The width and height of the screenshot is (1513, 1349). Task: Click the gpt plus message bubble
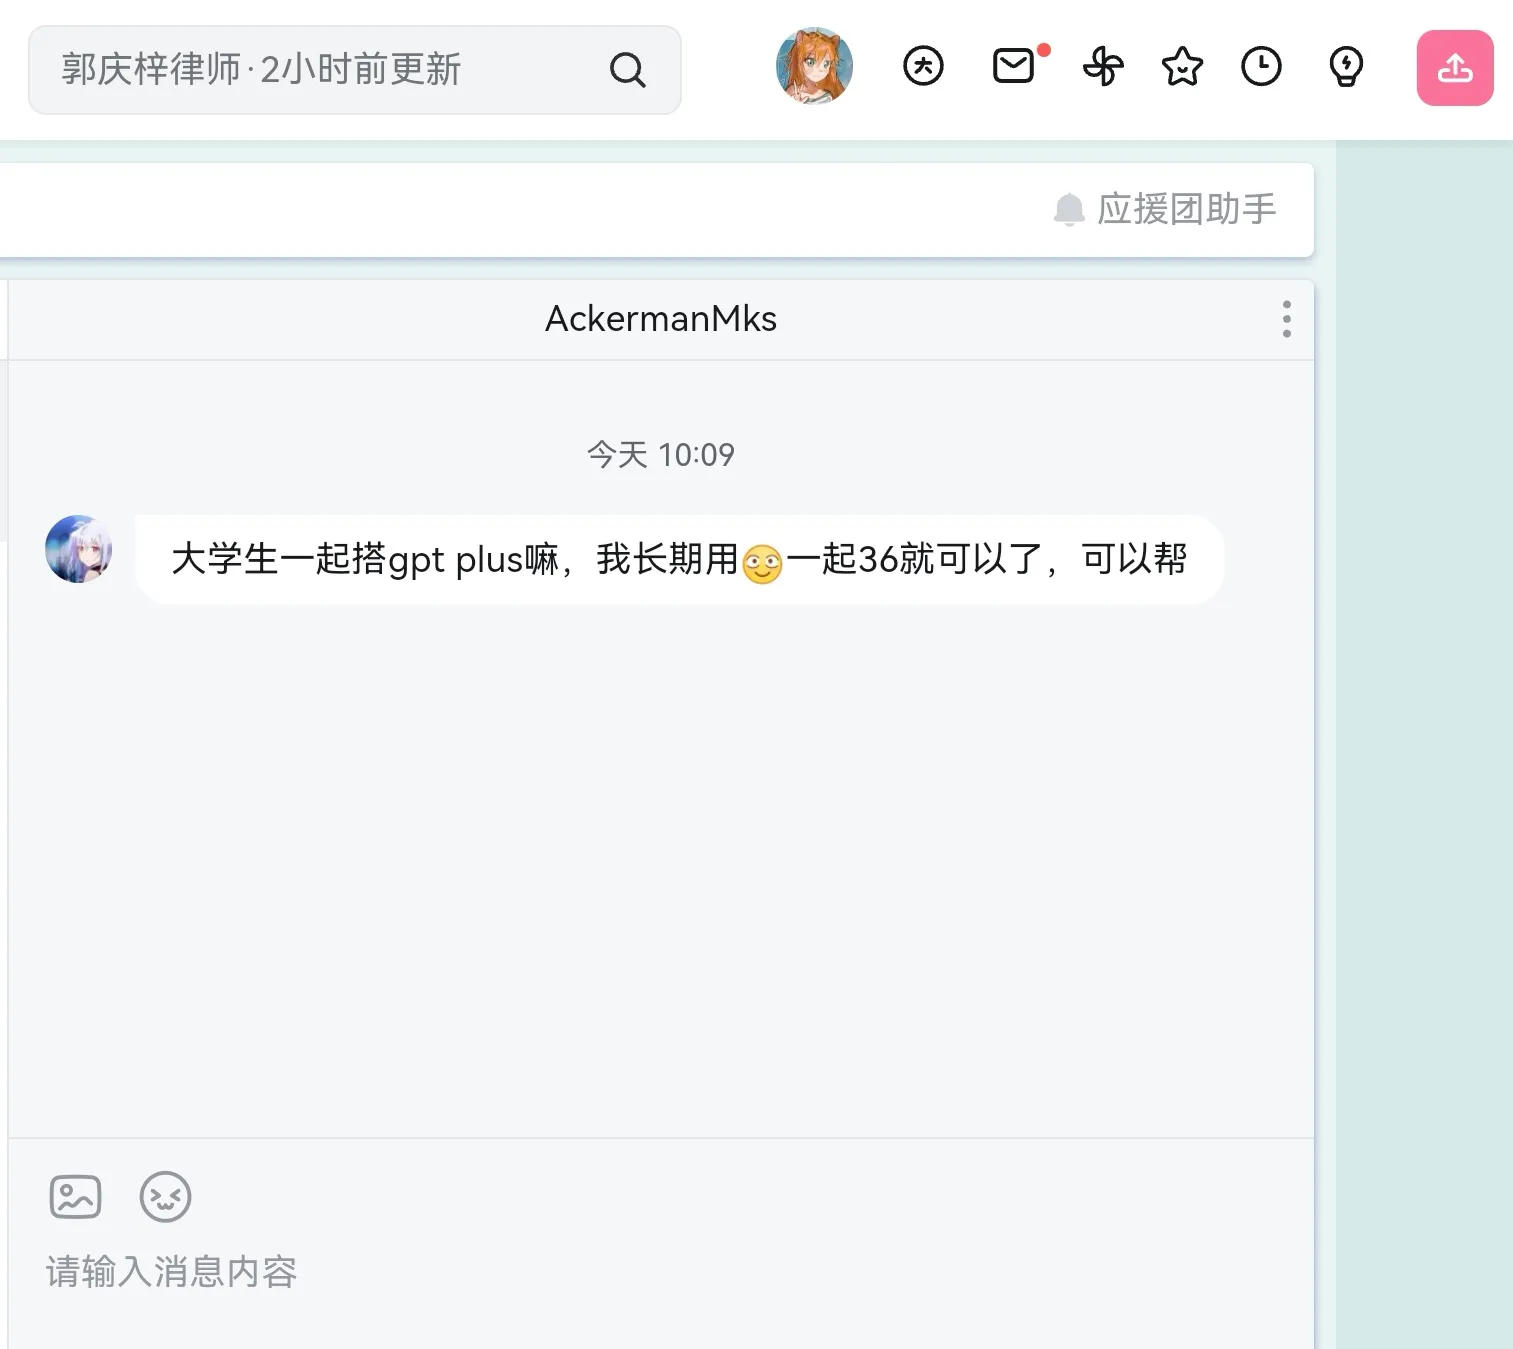(678, 560)
